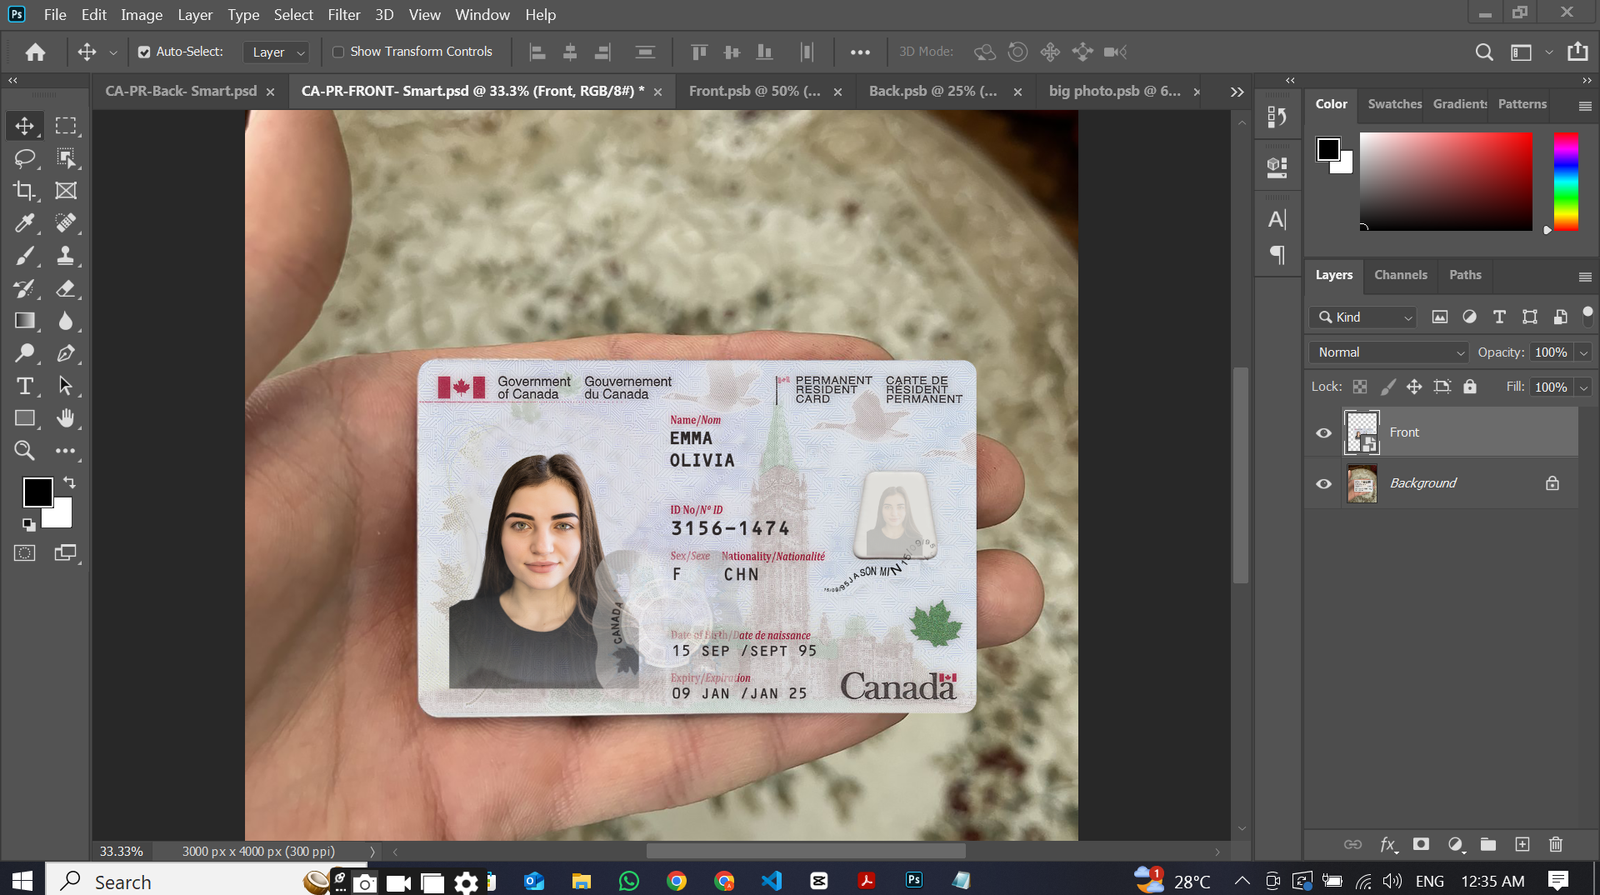Hide the Background layer
Image resolution: width=1600 pixels, height=895 pixels.
point(1323,484)
